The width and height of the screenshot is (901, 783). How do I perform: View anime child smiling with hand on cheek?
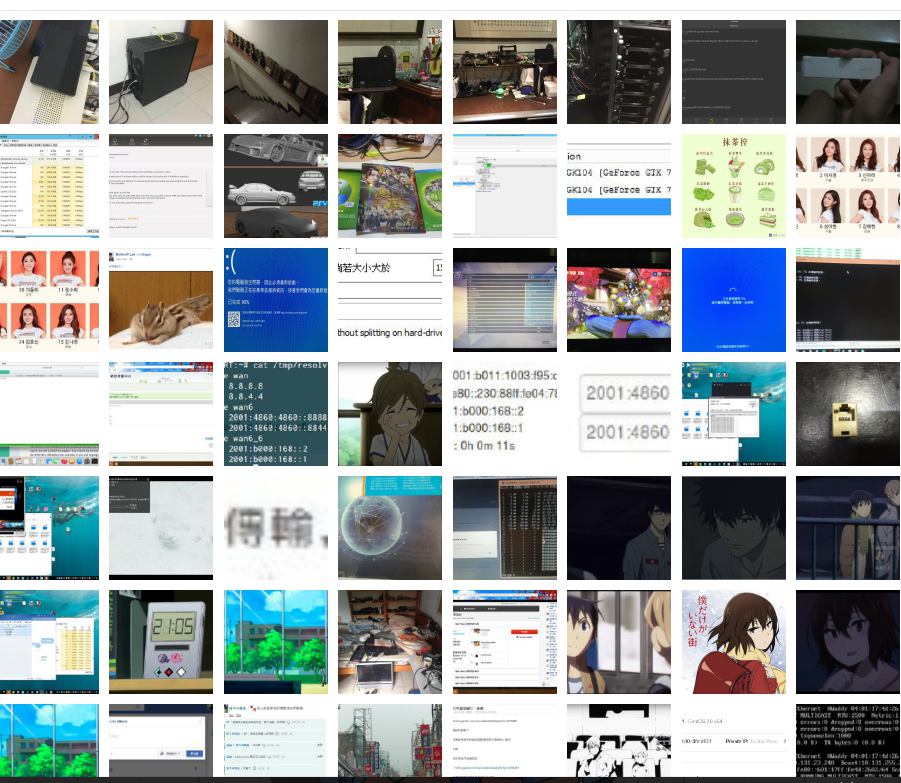tap(390, 414)
